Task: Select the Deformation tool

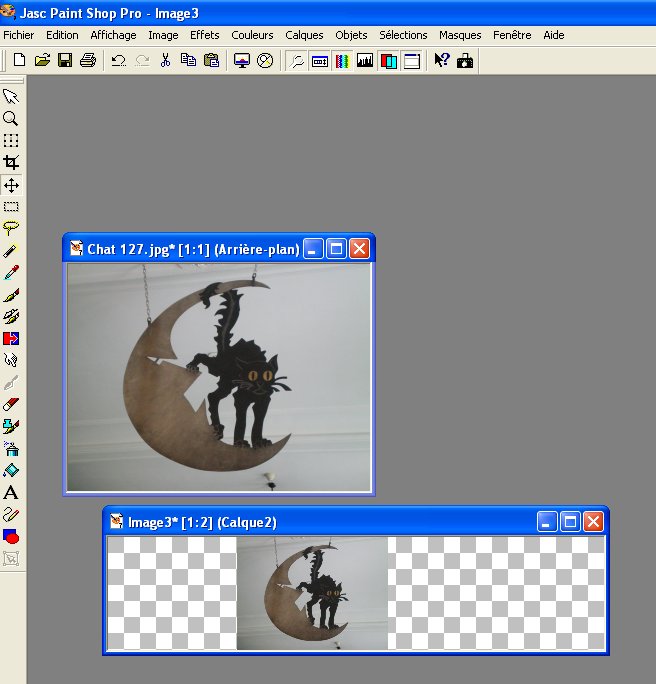Action: (x=11, y=140)
